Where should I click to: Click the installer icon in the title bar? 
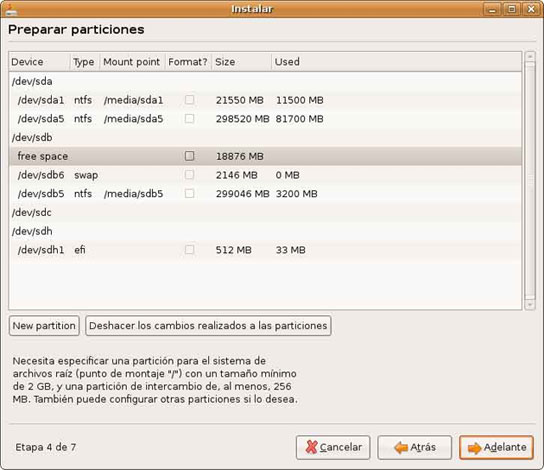(x=10, y=9)
